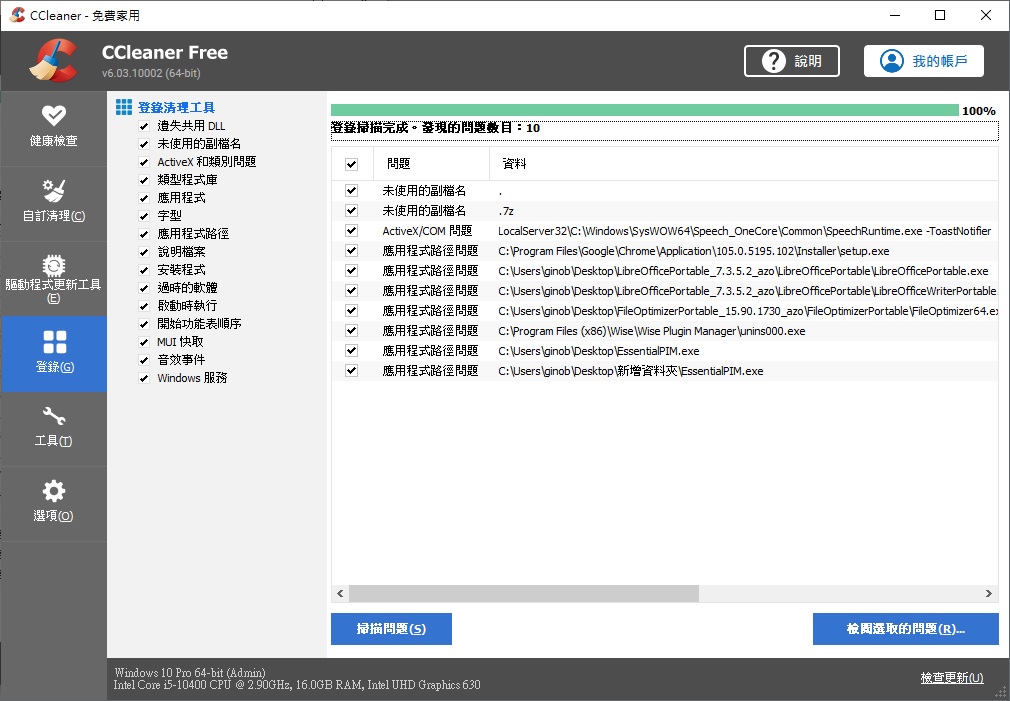
Task: Click the CCleaner title bar app icon
Action: click(x=17, y=15)
